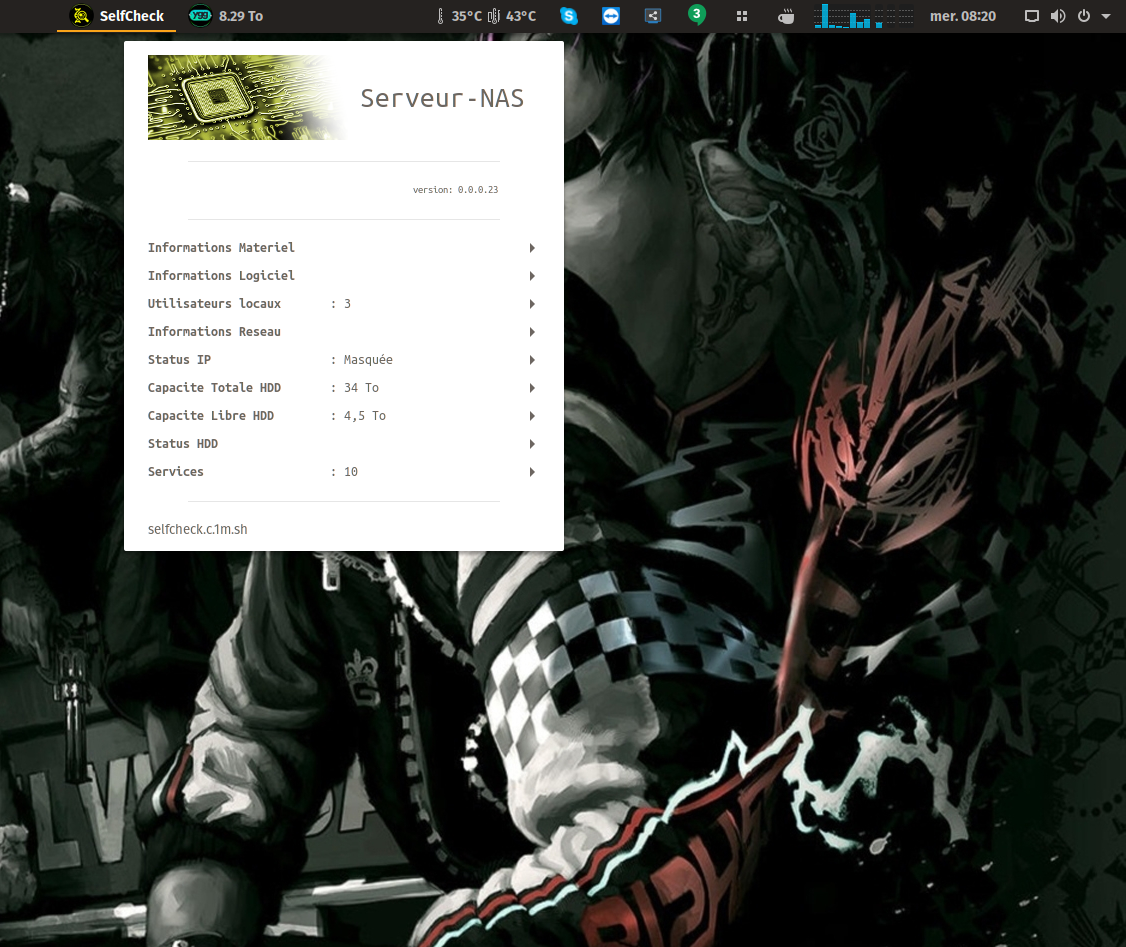Image resolution: width=1126 pixels, height=947 pixels.
Task: Open the TeamViewer tray icon
Action: (x=611, y=16)
